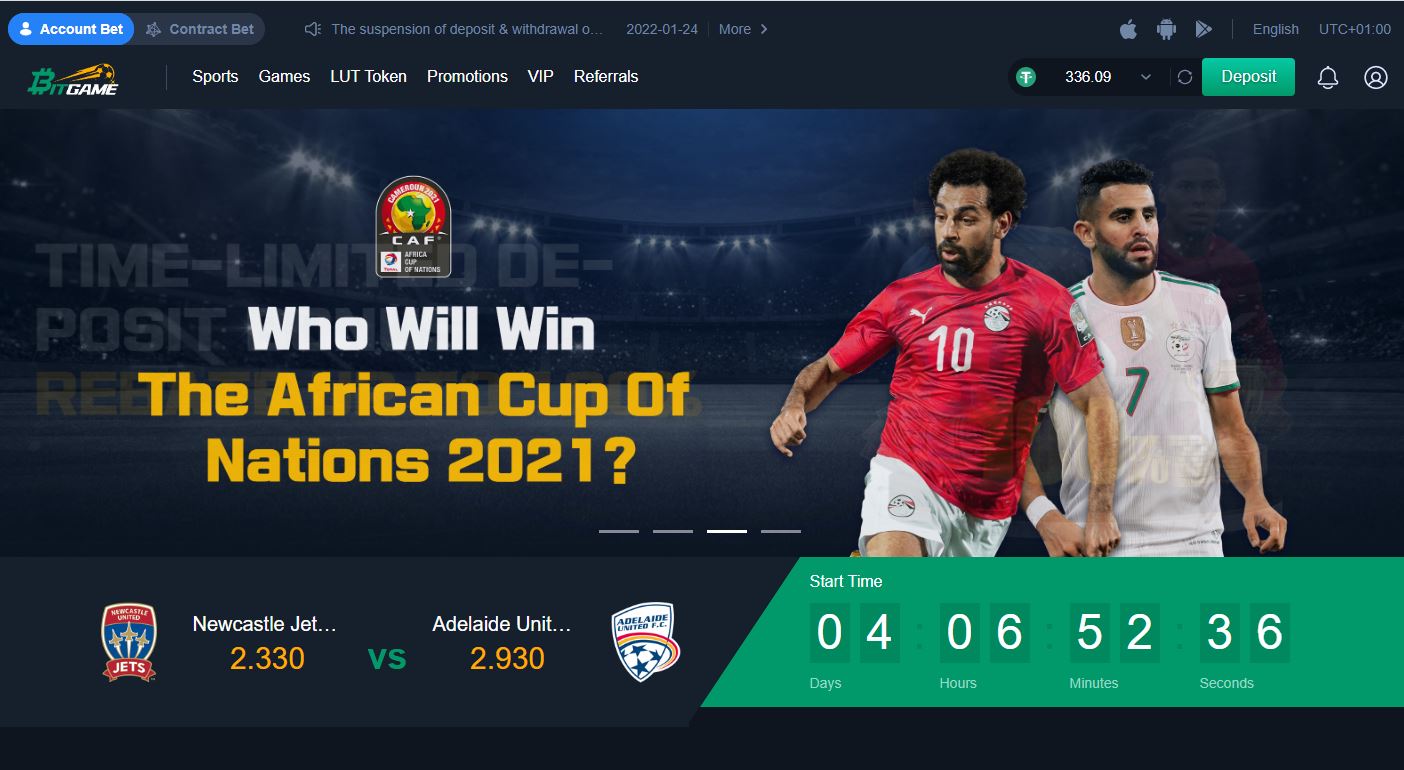Viewport: 1404px width, 770px height.
Task: Click the Android app download icon
Action: [1166, 29]
